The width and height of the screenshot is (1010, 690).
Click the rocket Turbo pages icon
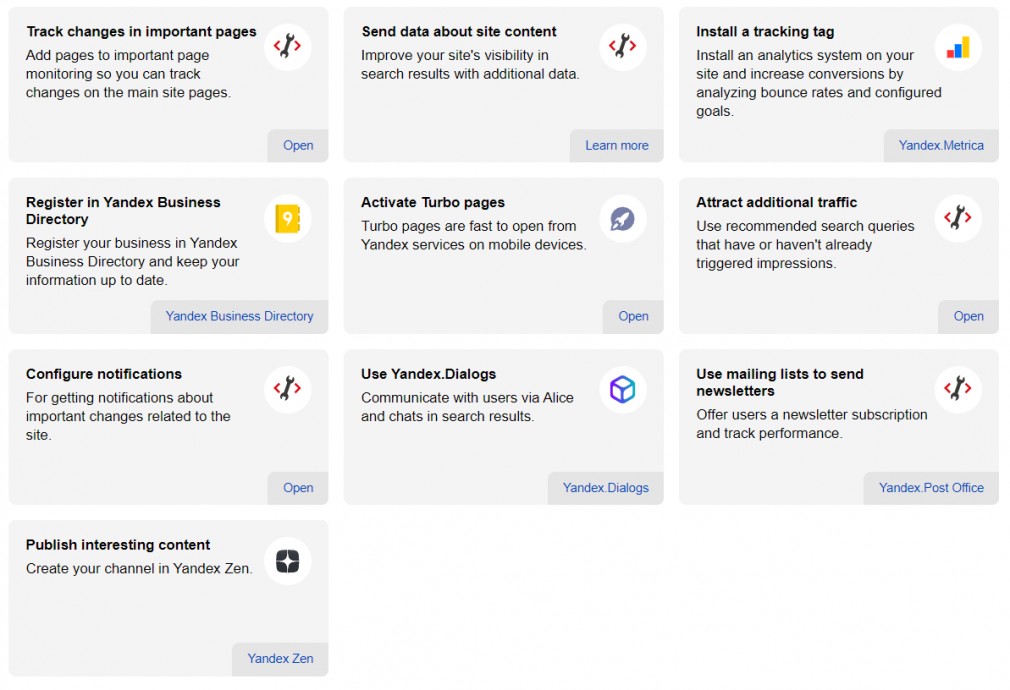623,218
